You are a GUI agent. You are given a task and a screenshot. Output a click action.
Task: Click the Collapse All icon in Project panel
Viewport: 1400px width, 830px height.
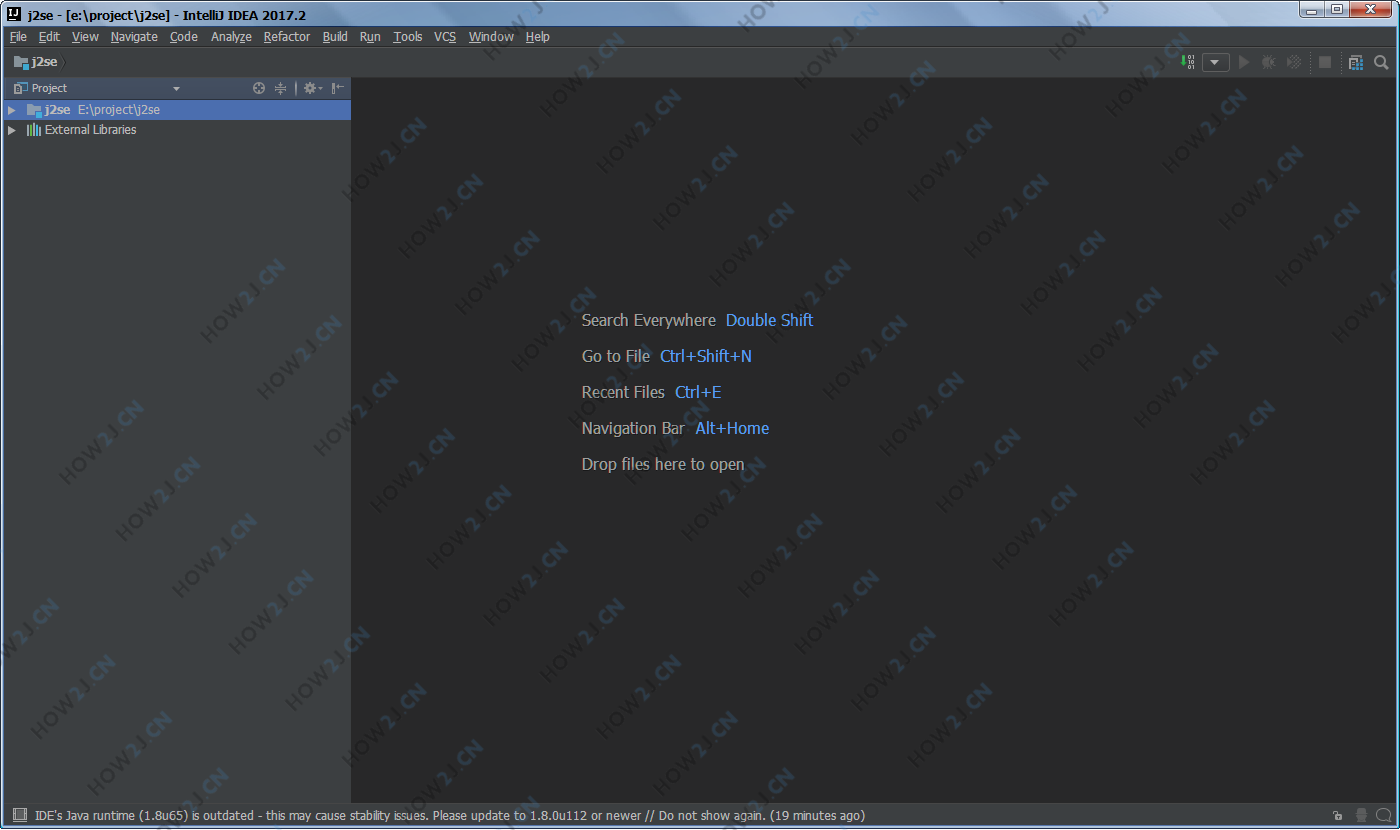pos(281,88)
